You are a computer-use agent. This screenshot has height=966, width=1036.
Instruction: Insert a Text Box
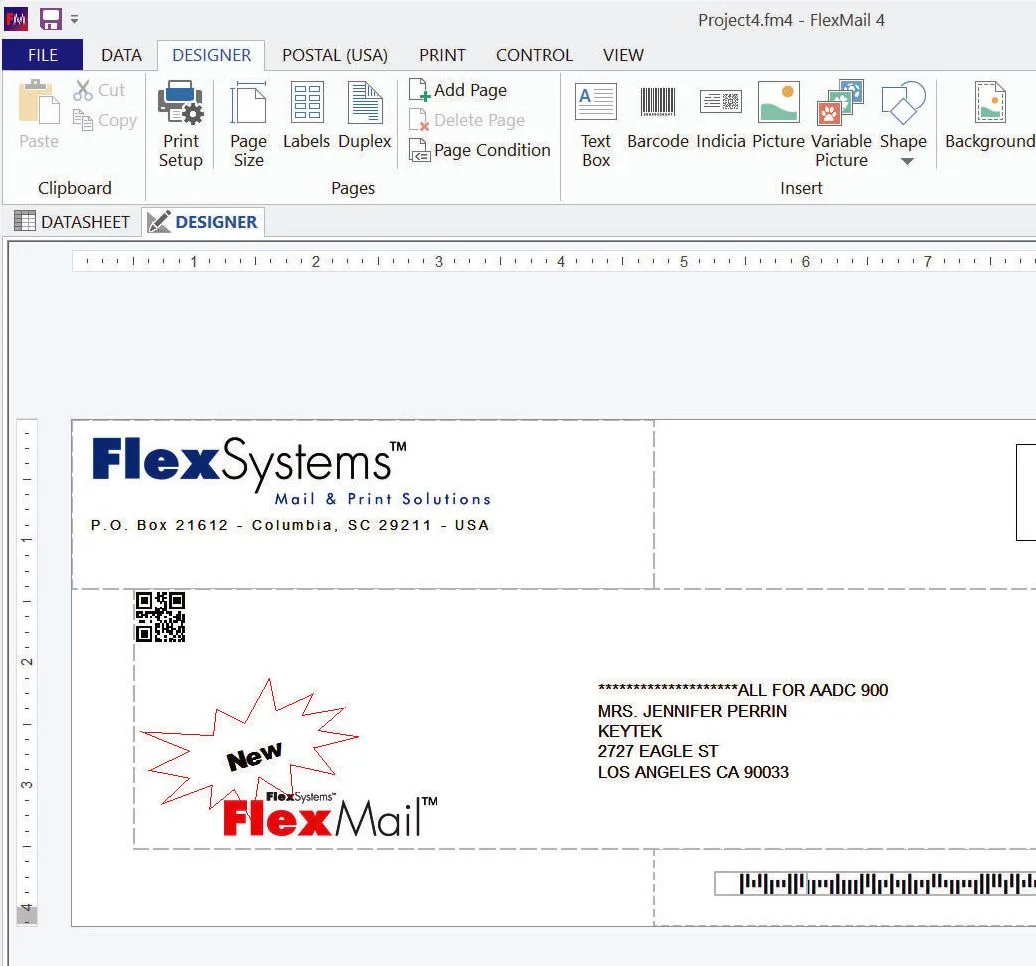click(x=596, y=124)
